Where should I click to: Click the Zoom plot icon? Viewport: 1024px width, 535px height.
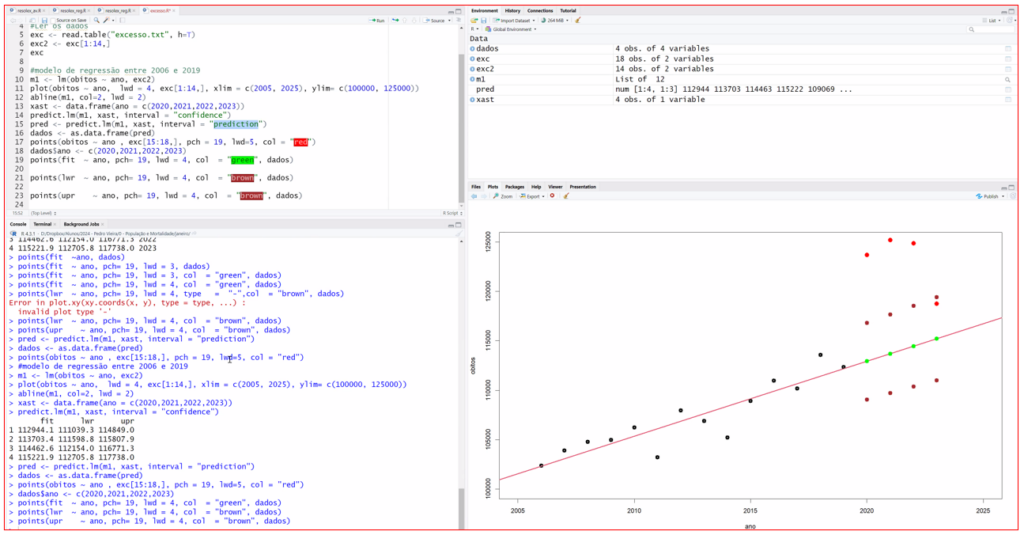click(x=505, y=196)
